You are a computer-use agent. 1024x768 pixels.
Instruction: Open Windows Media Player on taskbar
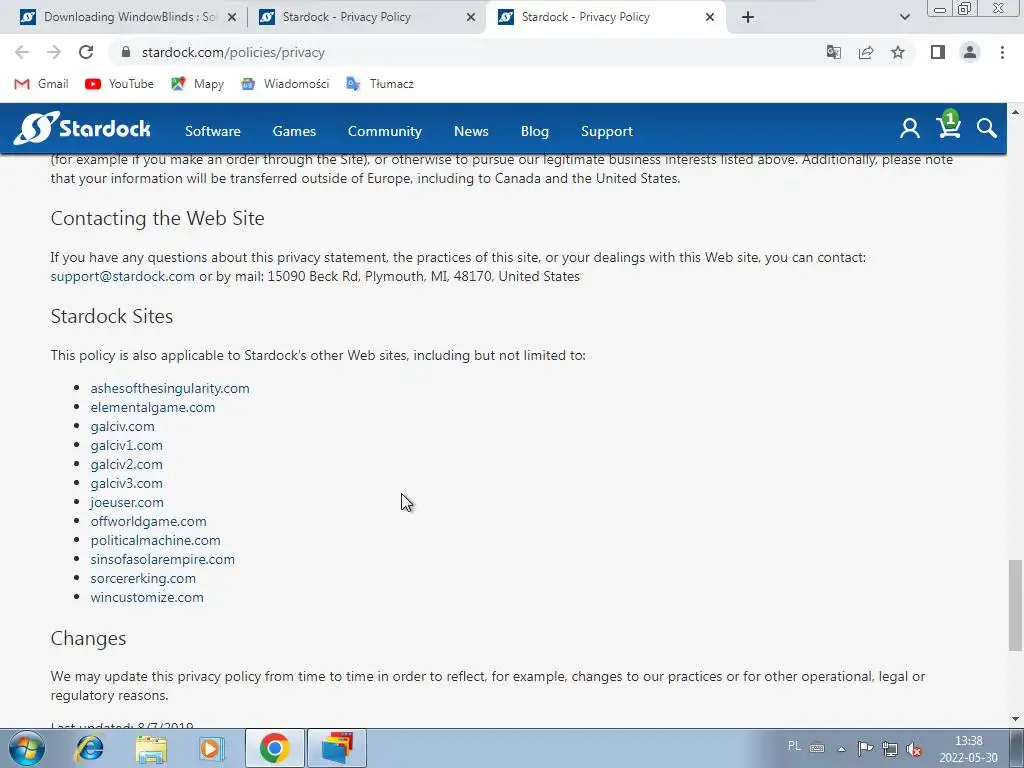click(211, 748)
